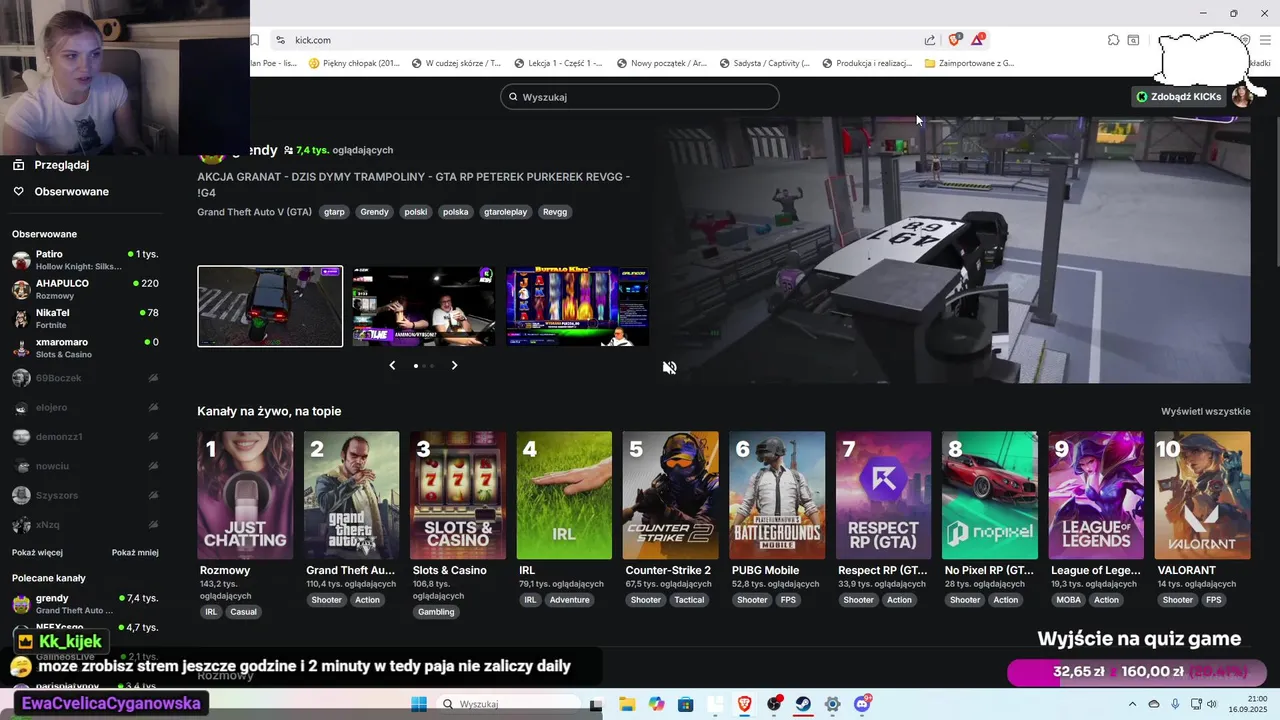Screen dimensions: 1280x720
Task: Go to next featured stream arrow
Action: tap(454, 365)
